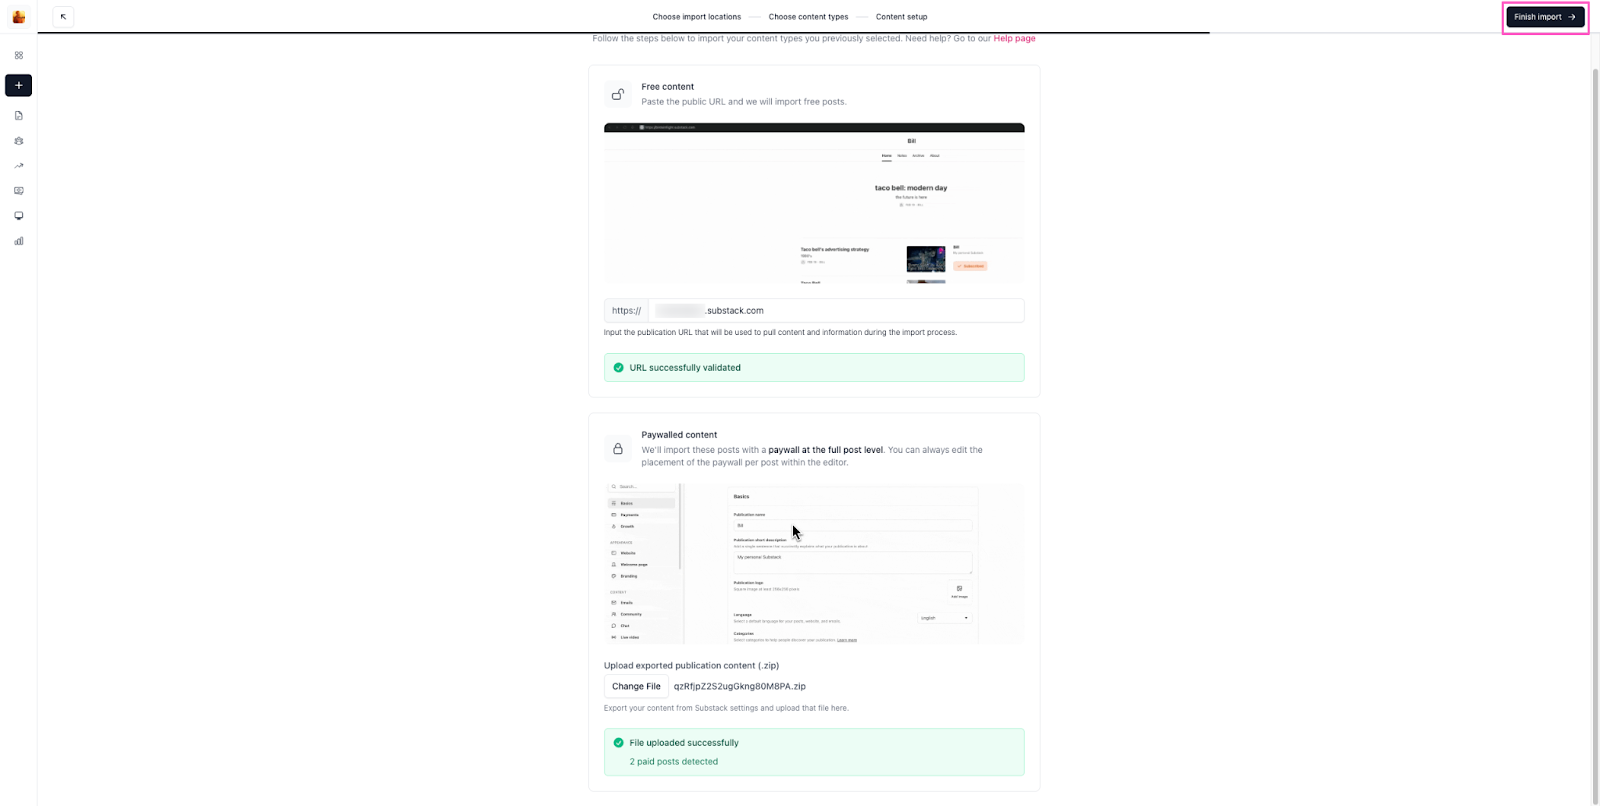Click the Change File button
The image size is (1600, 806).
pyautogui.click(x=636, y=687)
